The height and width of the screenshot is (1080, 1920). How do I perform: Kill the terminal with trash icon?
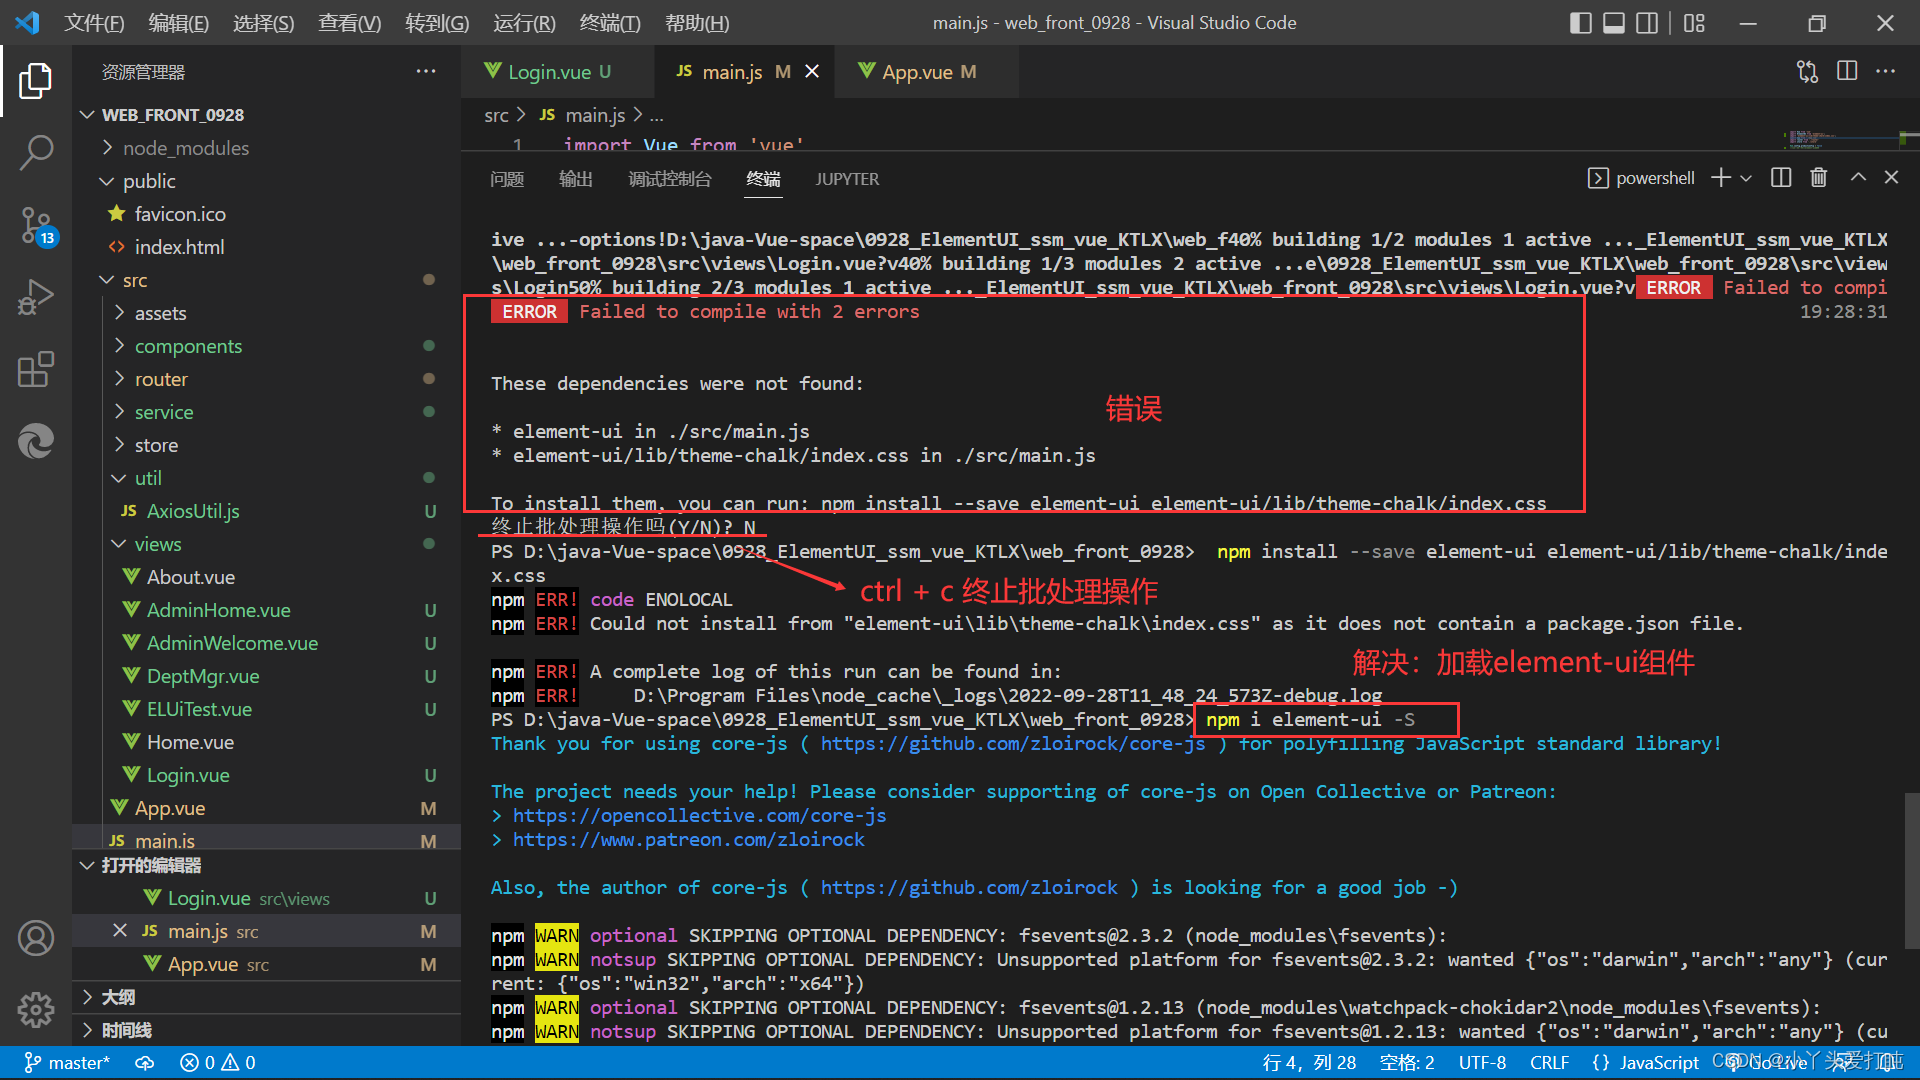click(x=1819, y=178)
